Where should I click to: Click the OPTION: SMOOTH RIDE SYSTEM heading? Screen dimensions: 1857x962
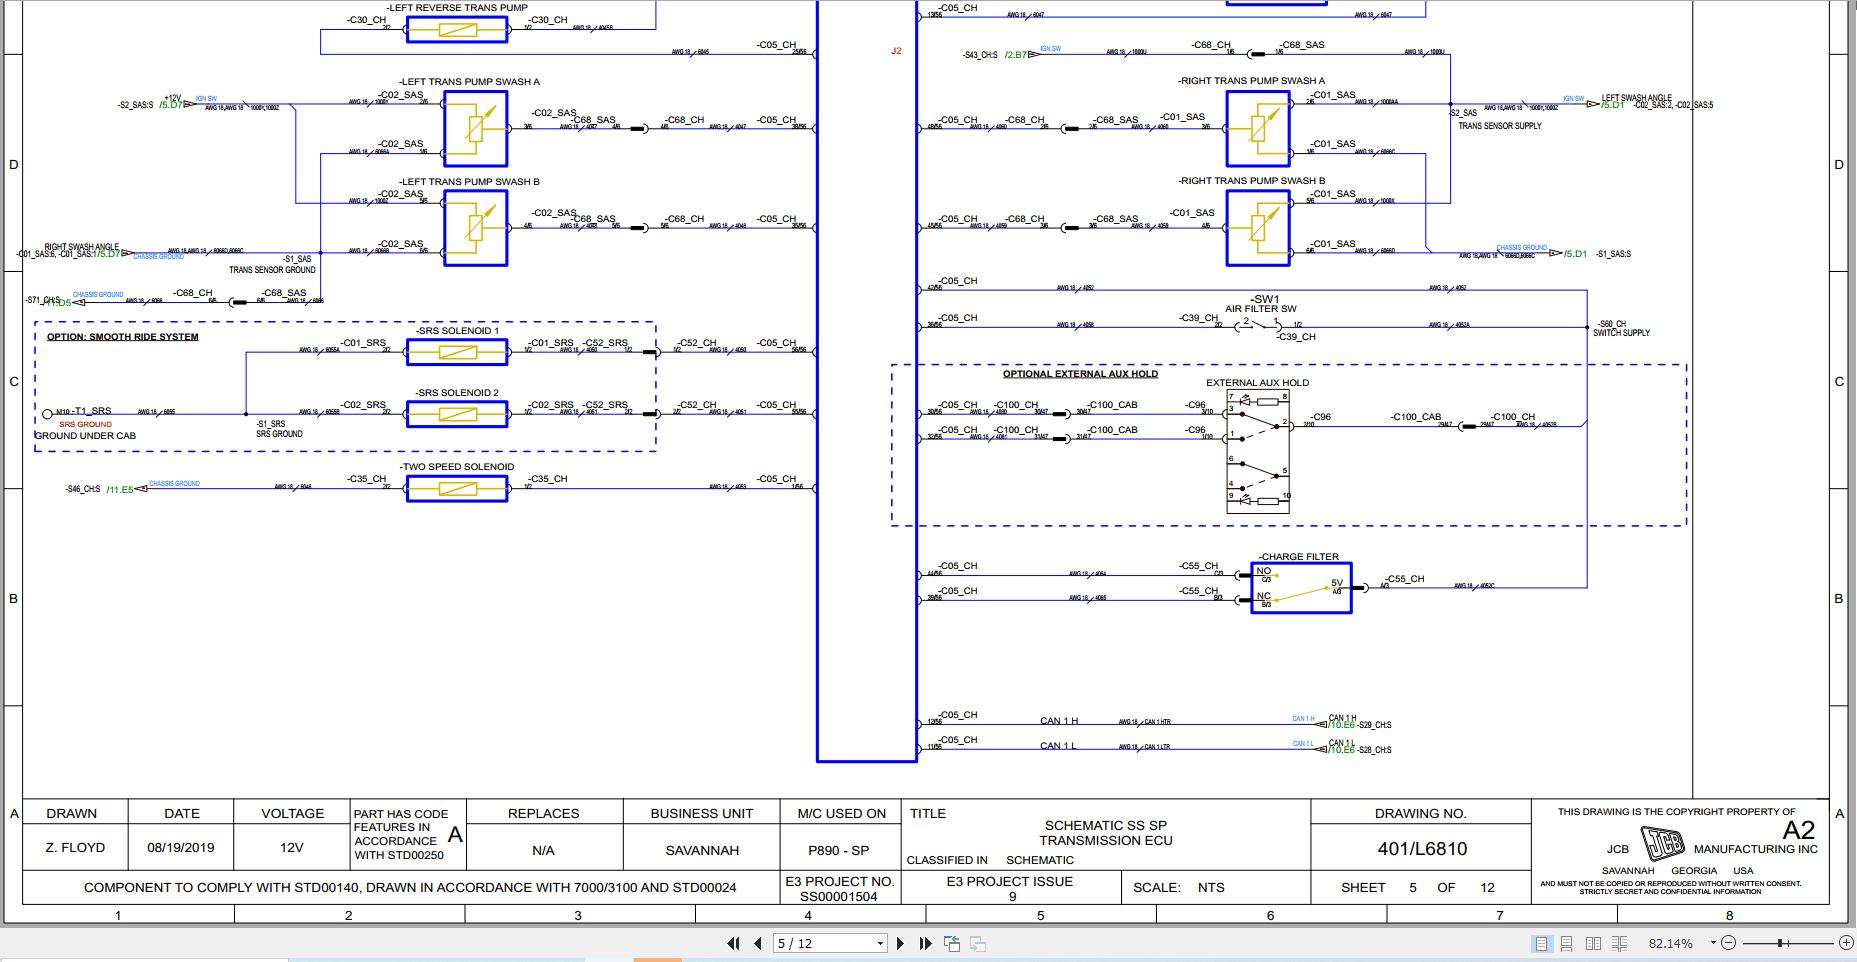122,337
